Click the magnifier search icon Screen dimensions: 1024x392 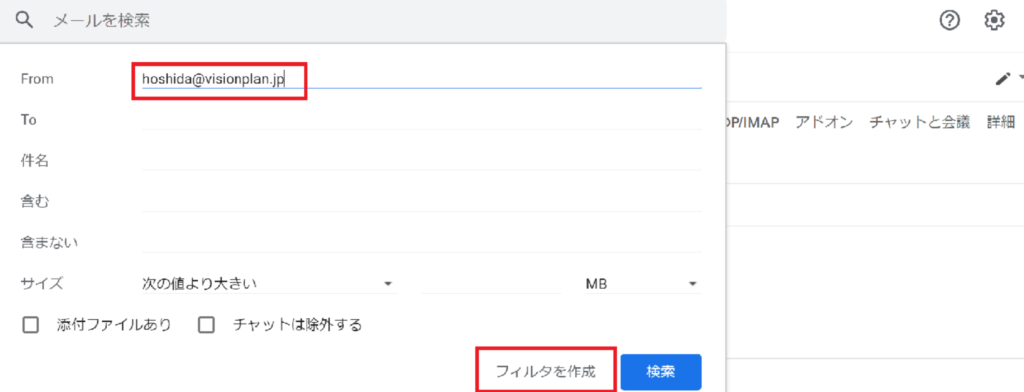24,21
